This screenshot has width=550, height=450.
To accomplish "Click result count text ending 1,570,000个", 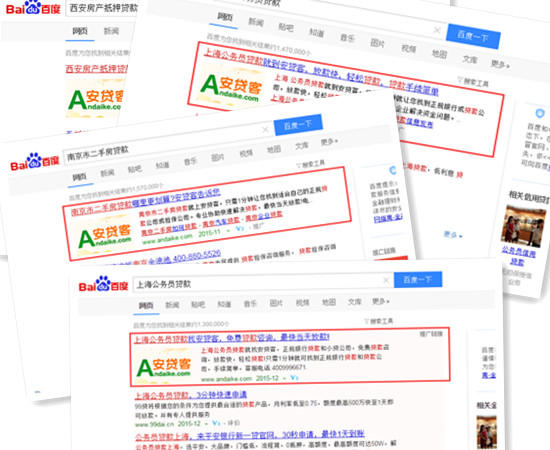I will click(x=116, y=192).
